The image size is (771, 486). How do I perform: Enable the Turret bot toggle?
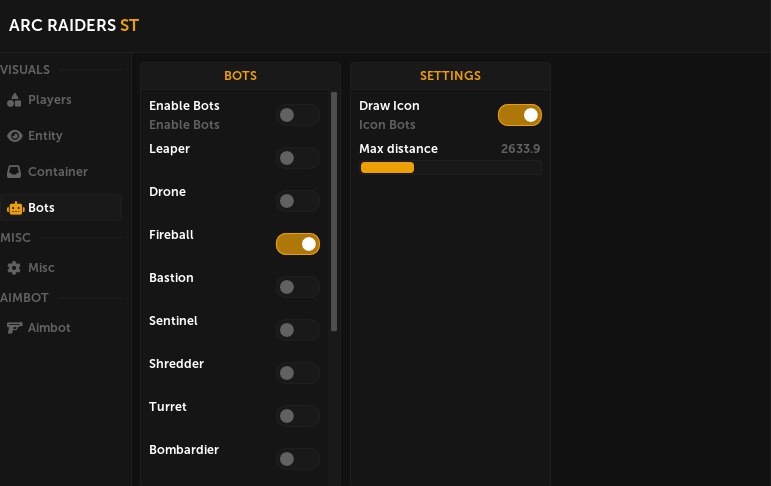298,416
